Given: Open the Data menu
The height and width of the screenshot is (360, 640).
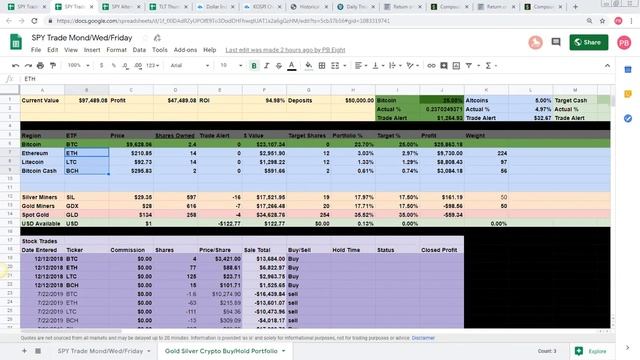Looking at the screenshot, I should pos(139,50).
